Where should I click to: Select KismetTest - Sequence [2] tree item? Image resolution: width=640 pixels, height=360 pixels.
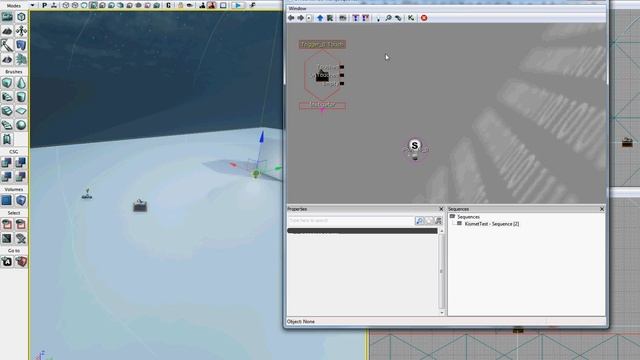coord(492,224)
